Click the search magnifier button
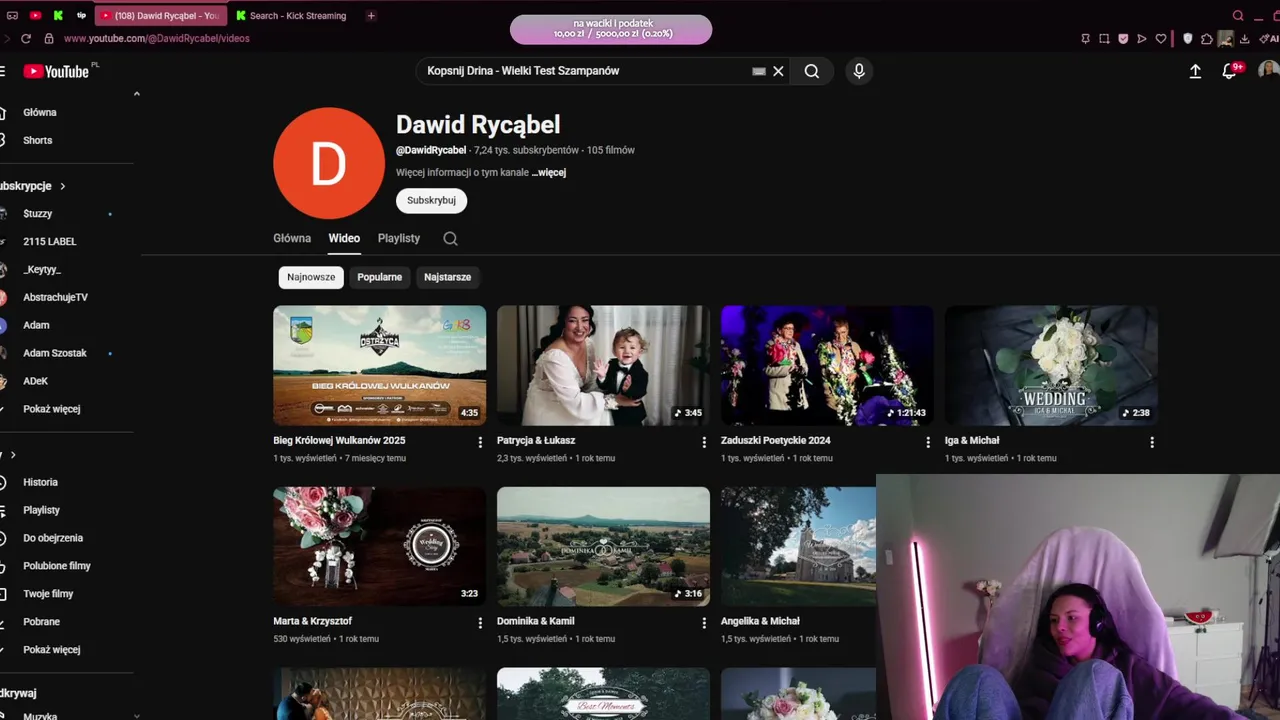 point(812,71)
